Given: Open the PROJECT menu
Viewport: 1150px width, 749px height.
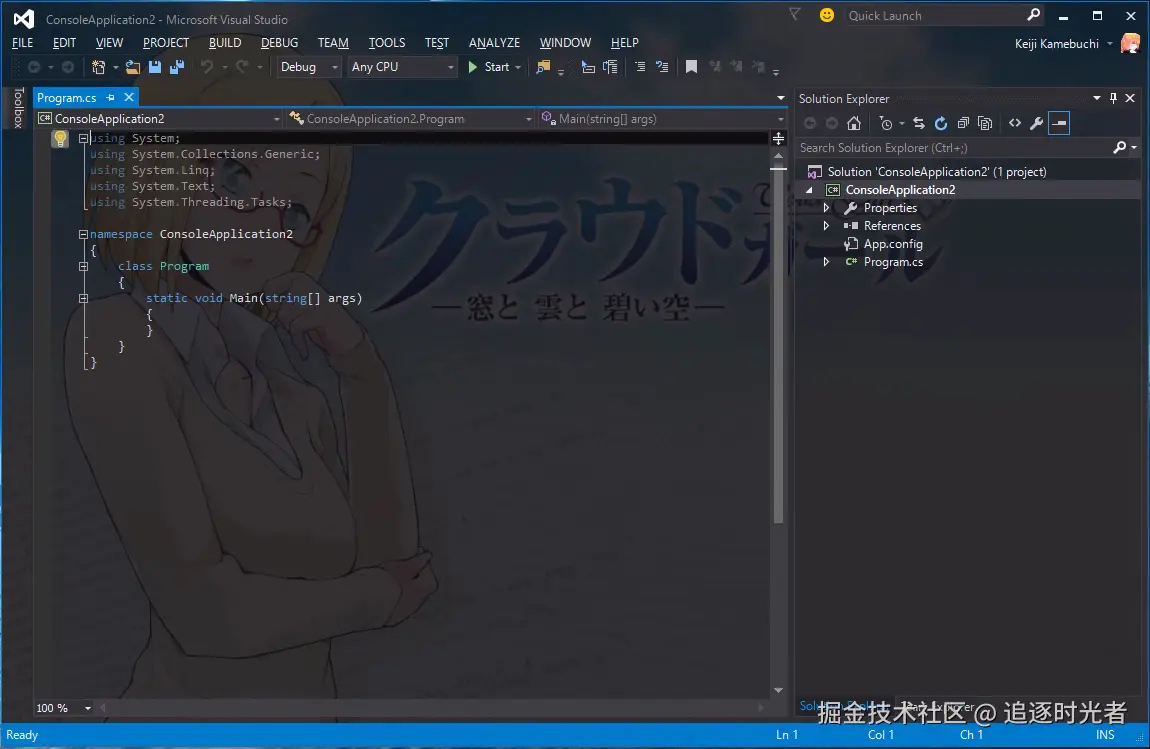Looking at the screenshot, I should [x=166, y=43].
